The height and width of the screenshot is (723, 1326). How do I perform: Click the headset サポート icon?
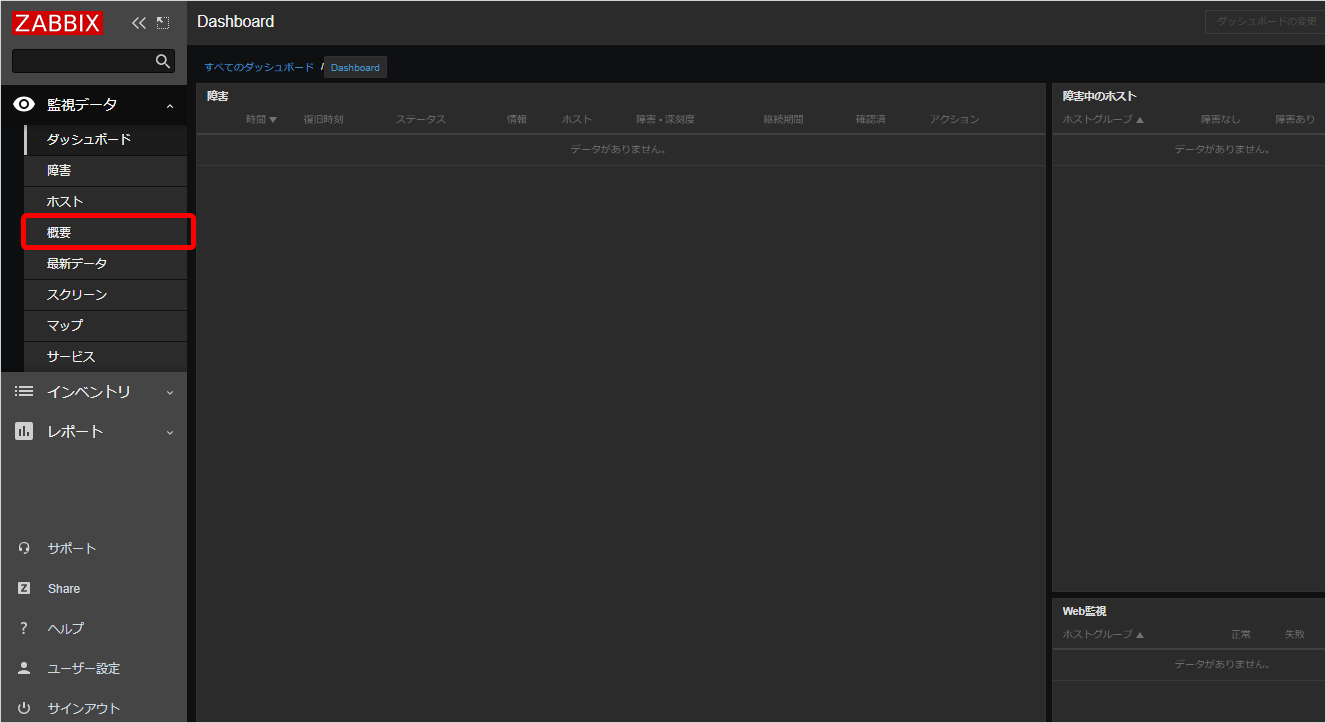click(x=24, y=548)
